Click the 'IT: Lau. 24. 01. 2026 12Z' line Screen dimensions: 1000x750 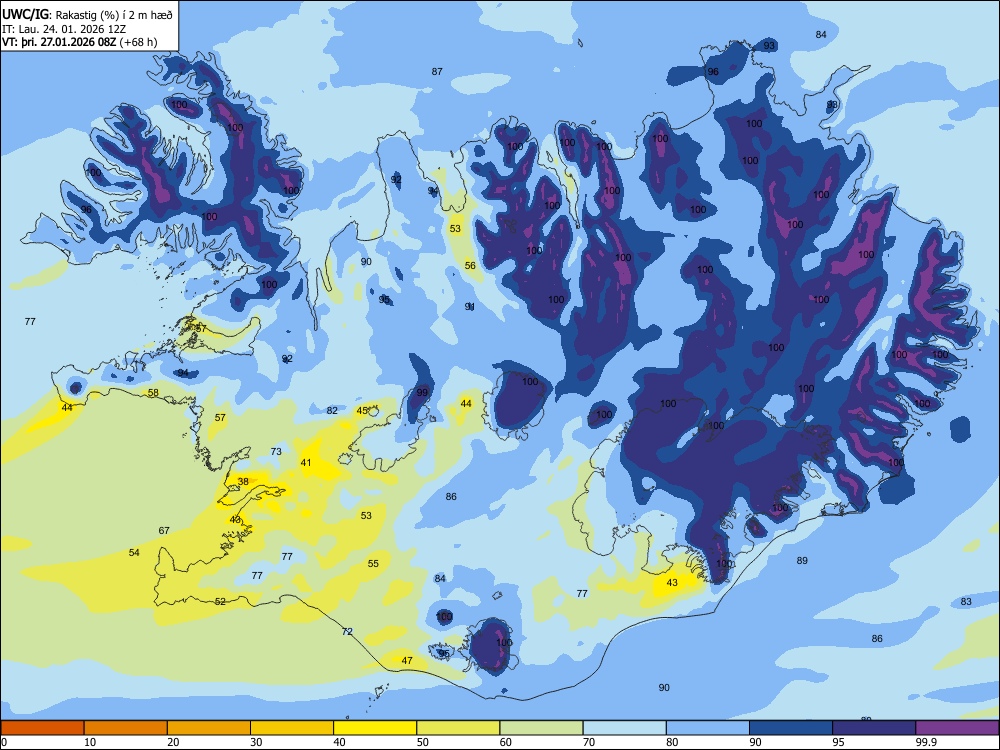(x=64, y=29)
